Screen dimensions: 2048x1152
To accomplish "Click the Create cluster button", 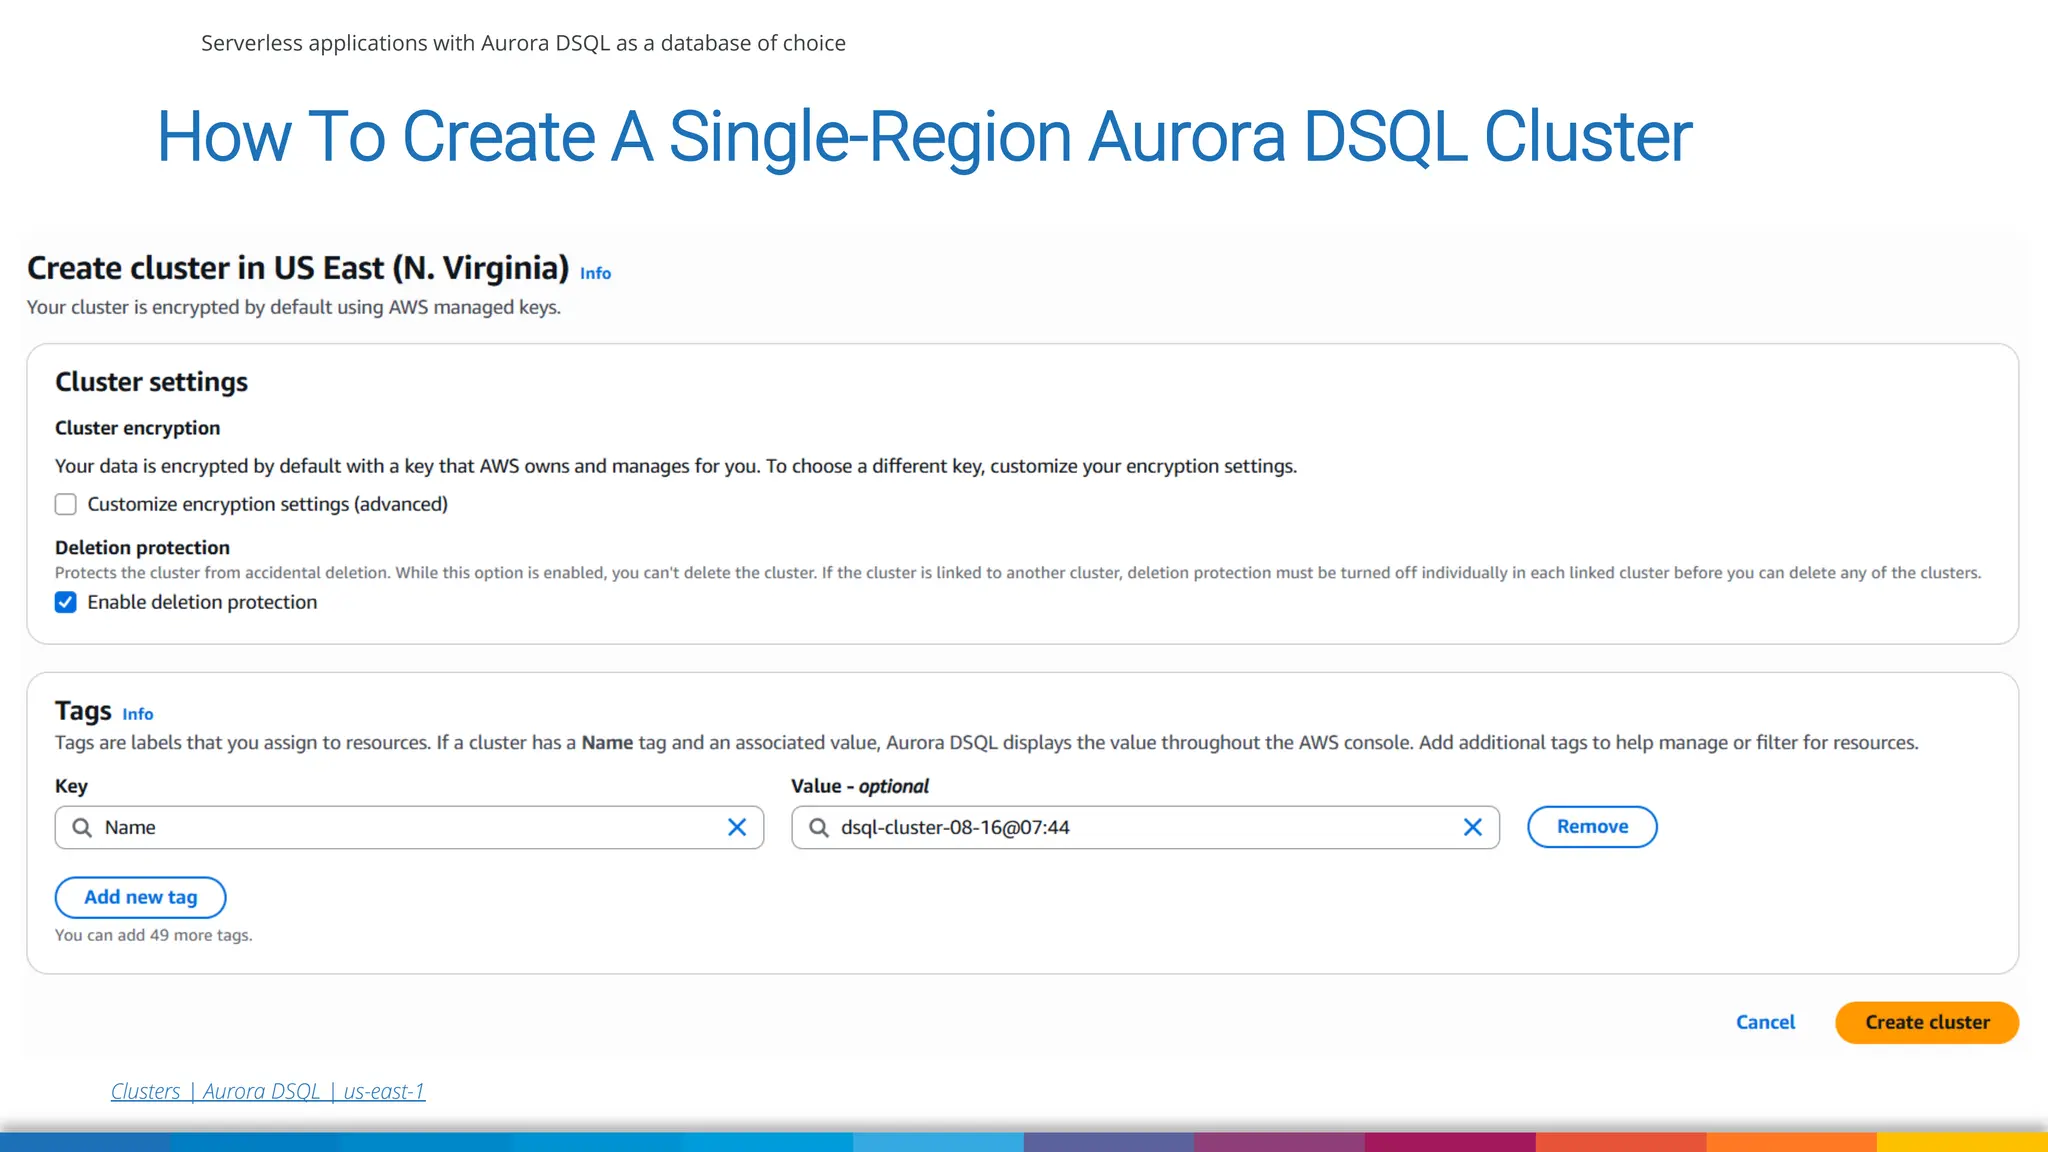I will click(1927, 1022).
